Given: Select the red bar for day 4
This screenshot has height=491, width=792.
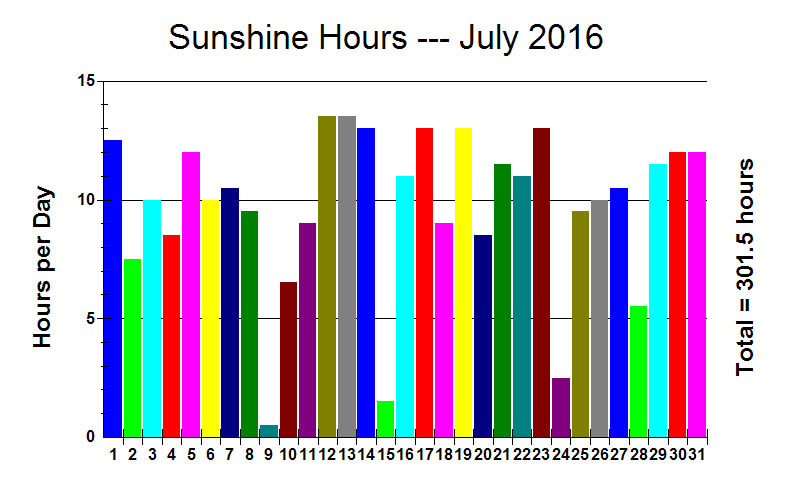Looking at the screenshot, I should pos(171,336).
